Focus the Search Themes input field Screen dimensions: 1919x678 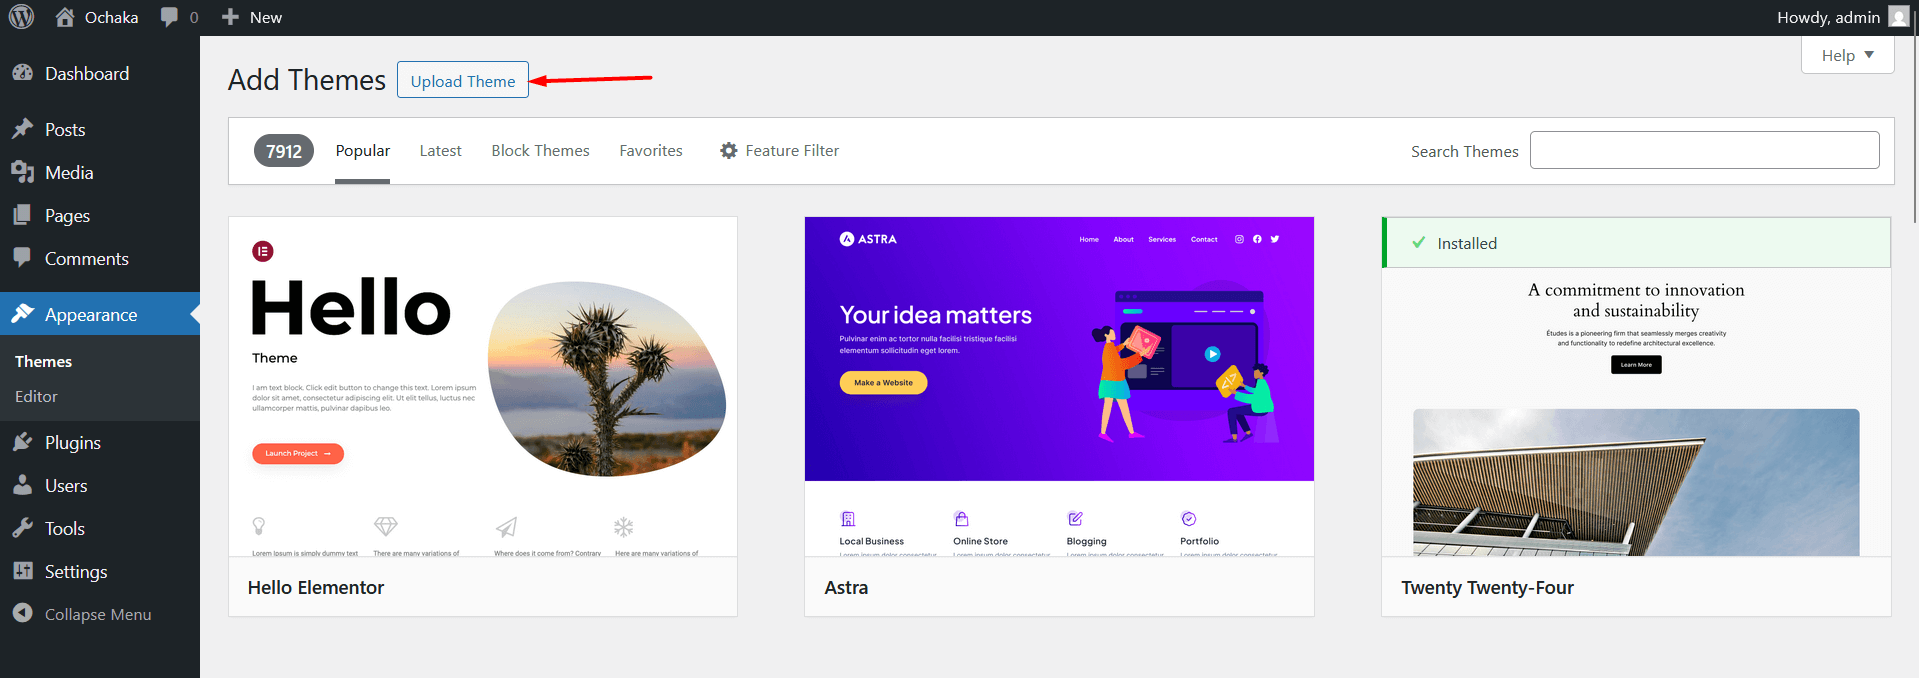(x=1704, y=150)
